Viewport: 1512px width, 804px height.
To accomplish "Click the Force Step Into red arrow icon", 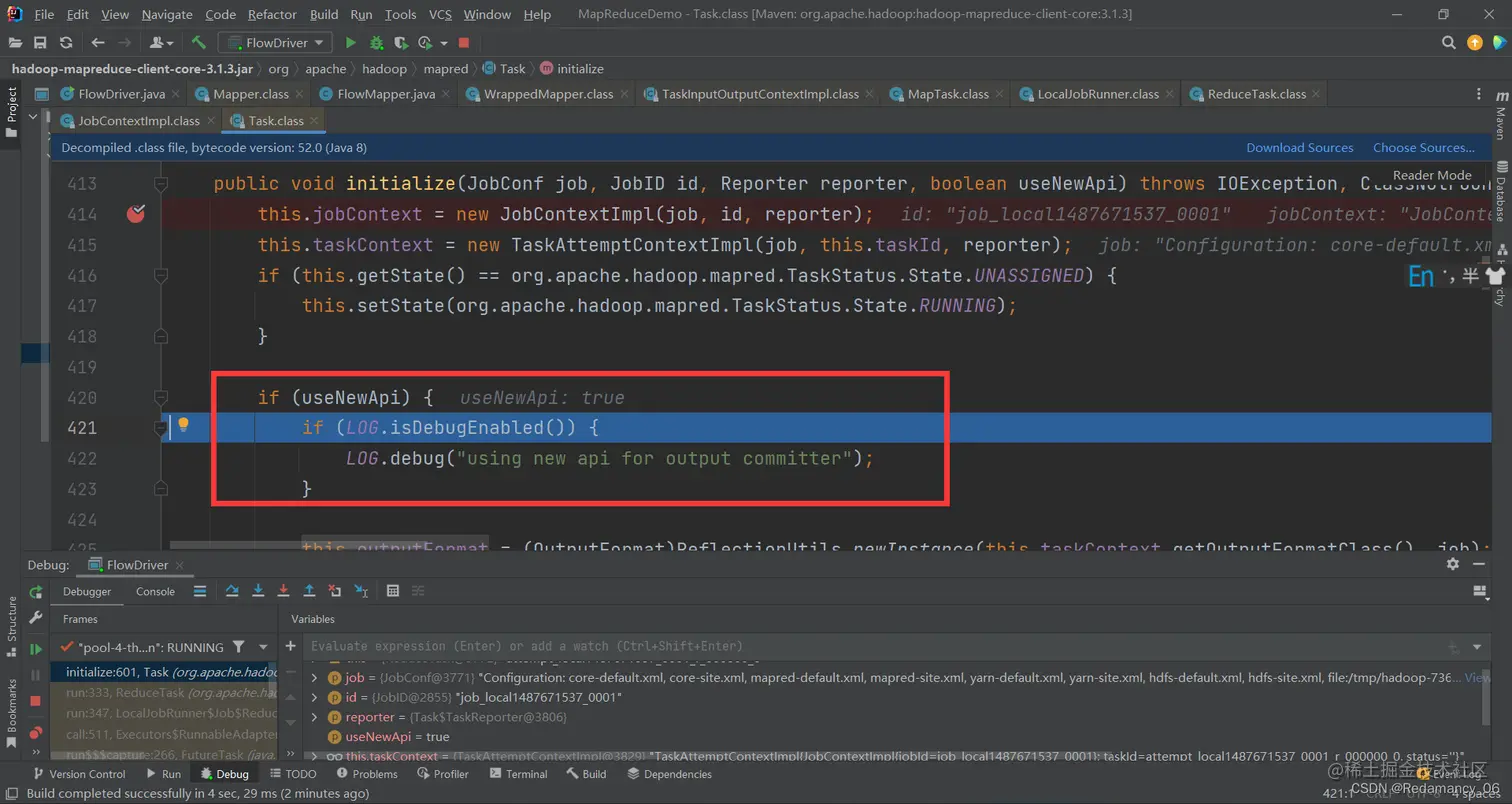I will click(284, 591).
